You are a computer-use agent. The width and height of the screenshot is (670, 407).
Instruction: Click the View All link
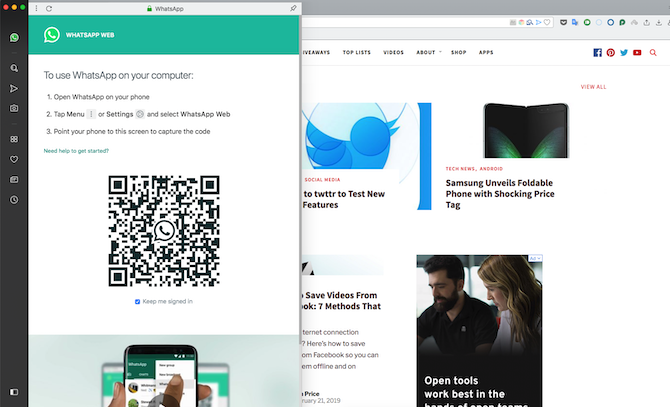point(593,87)
